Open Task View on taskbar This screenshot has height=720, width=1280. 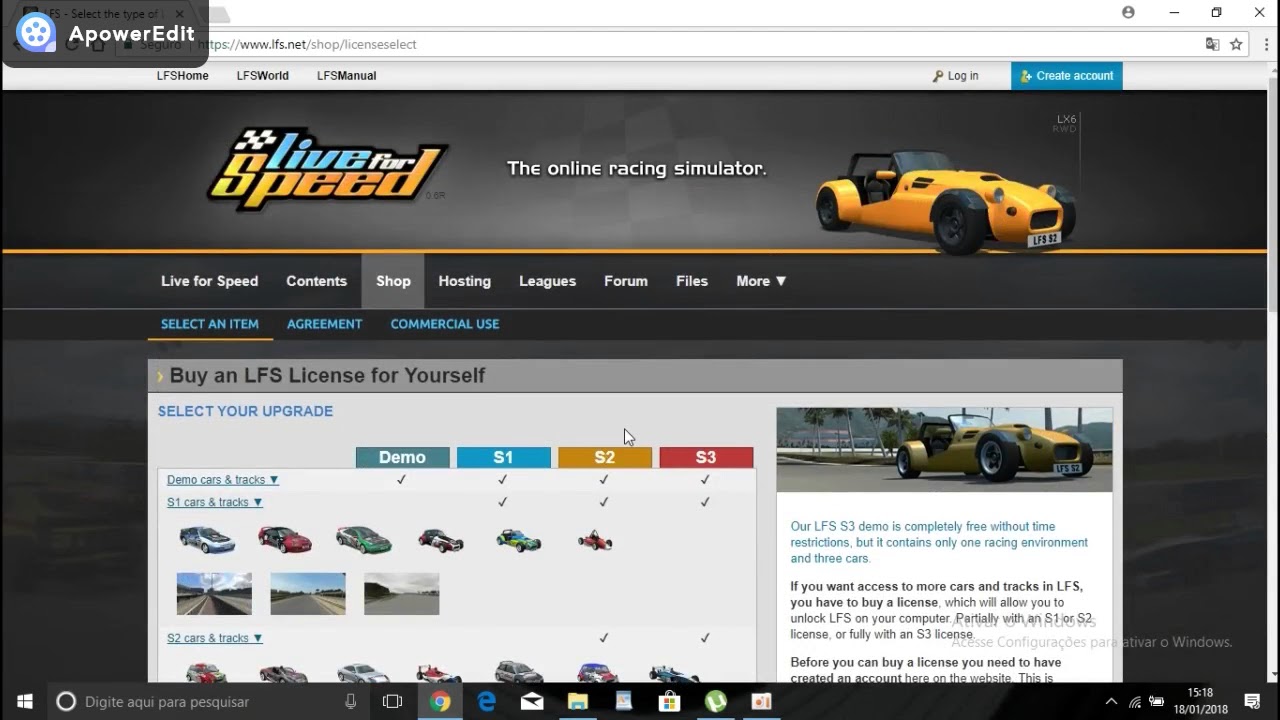coord(393,702)
